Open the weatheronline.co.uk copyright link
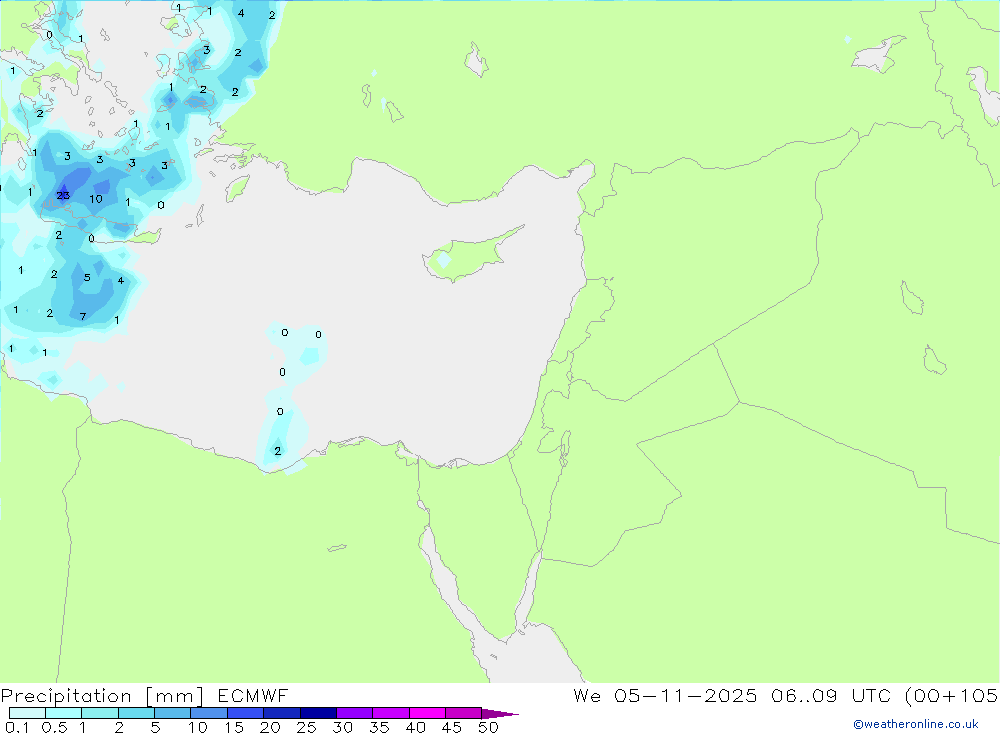This screenshot has height=733, width=1000. (915, 724)
